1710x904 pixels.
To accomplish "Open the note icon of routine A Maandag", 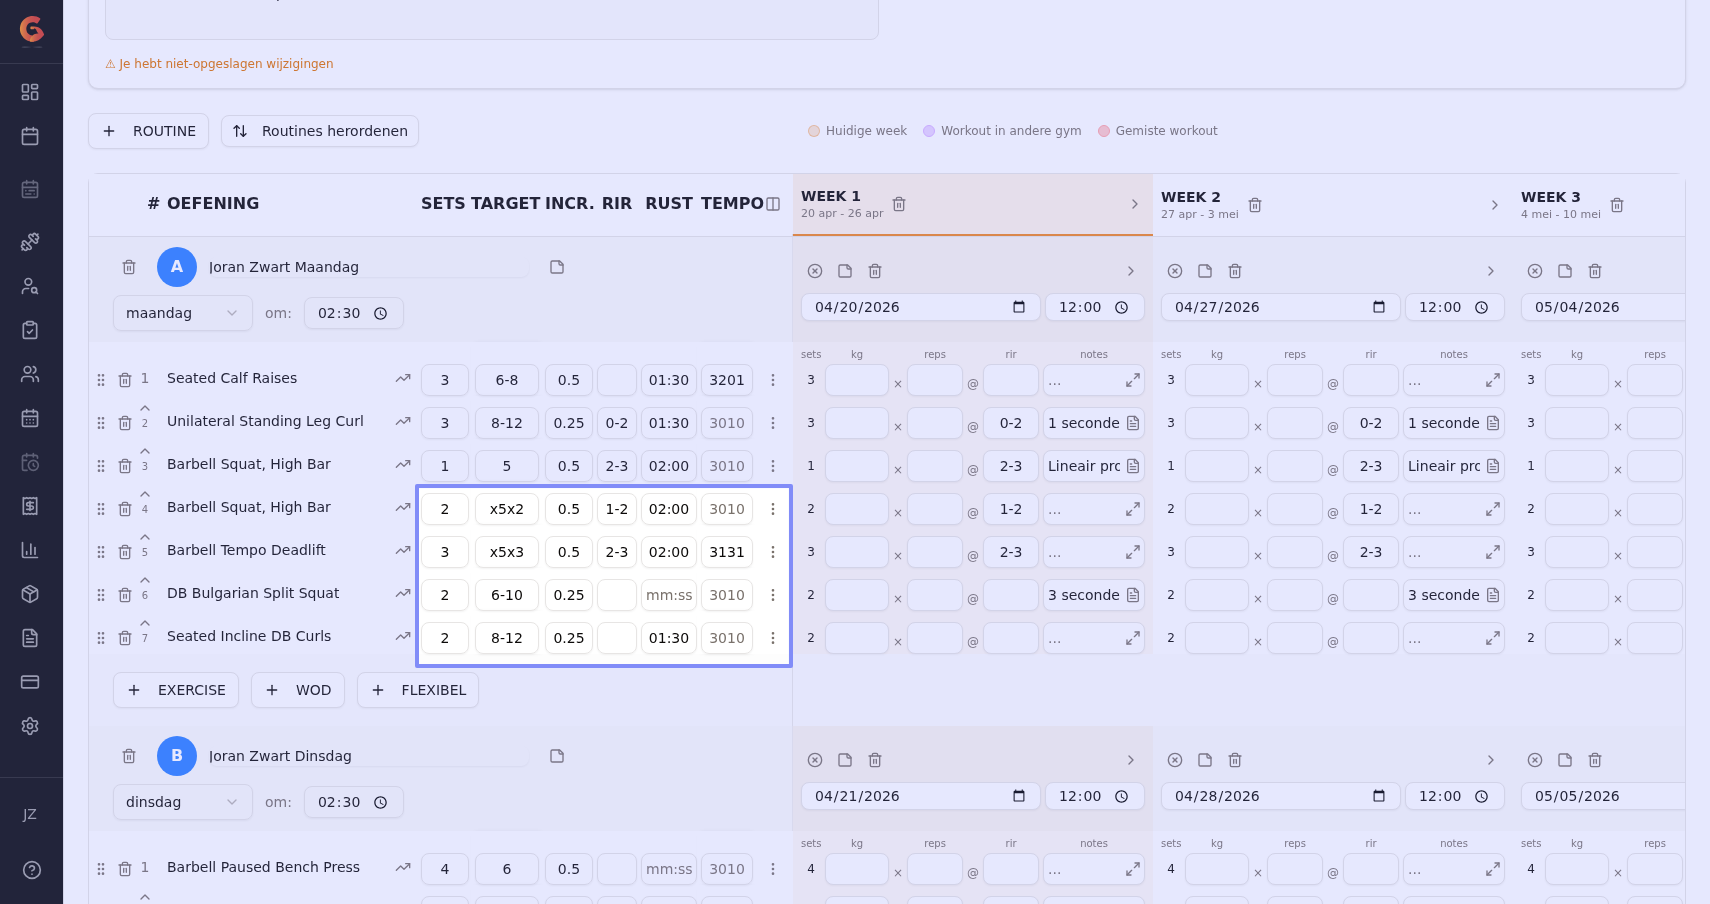I will pyautogui.click(x=557, y=267).
